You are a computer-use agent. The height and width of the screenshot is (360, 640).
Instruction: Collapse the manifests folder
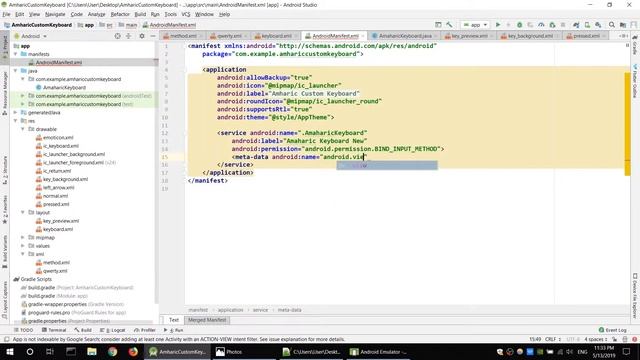(16, 54)
